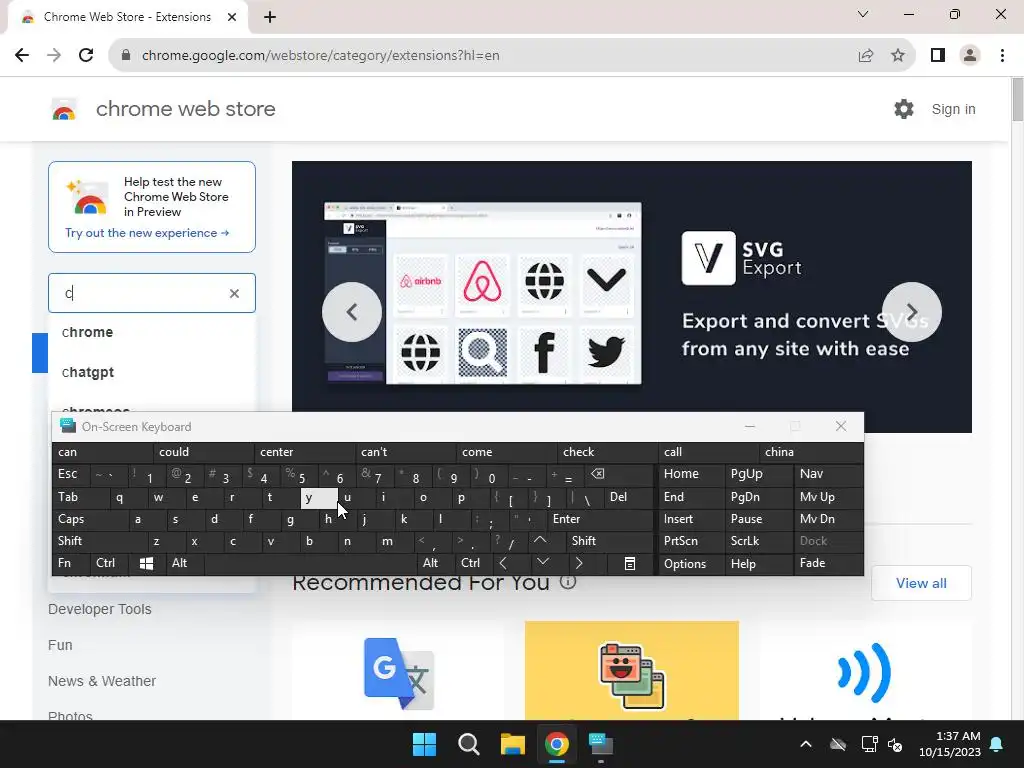Bookmark this page with the star icon

tap(898, 56)
